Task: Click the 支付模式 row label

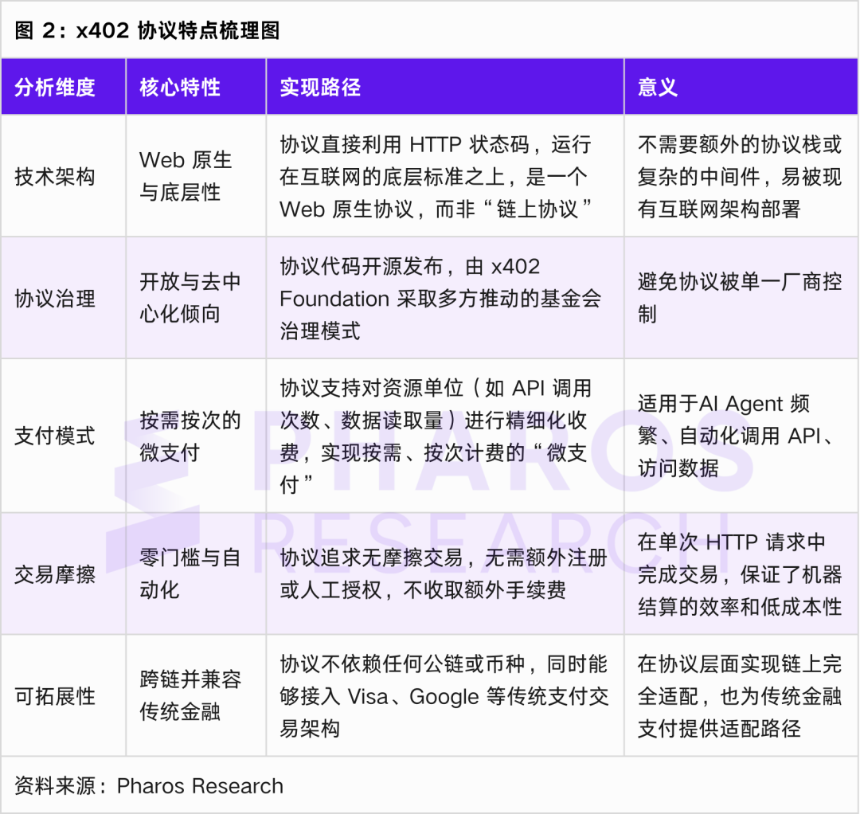Action: (55, 436)
